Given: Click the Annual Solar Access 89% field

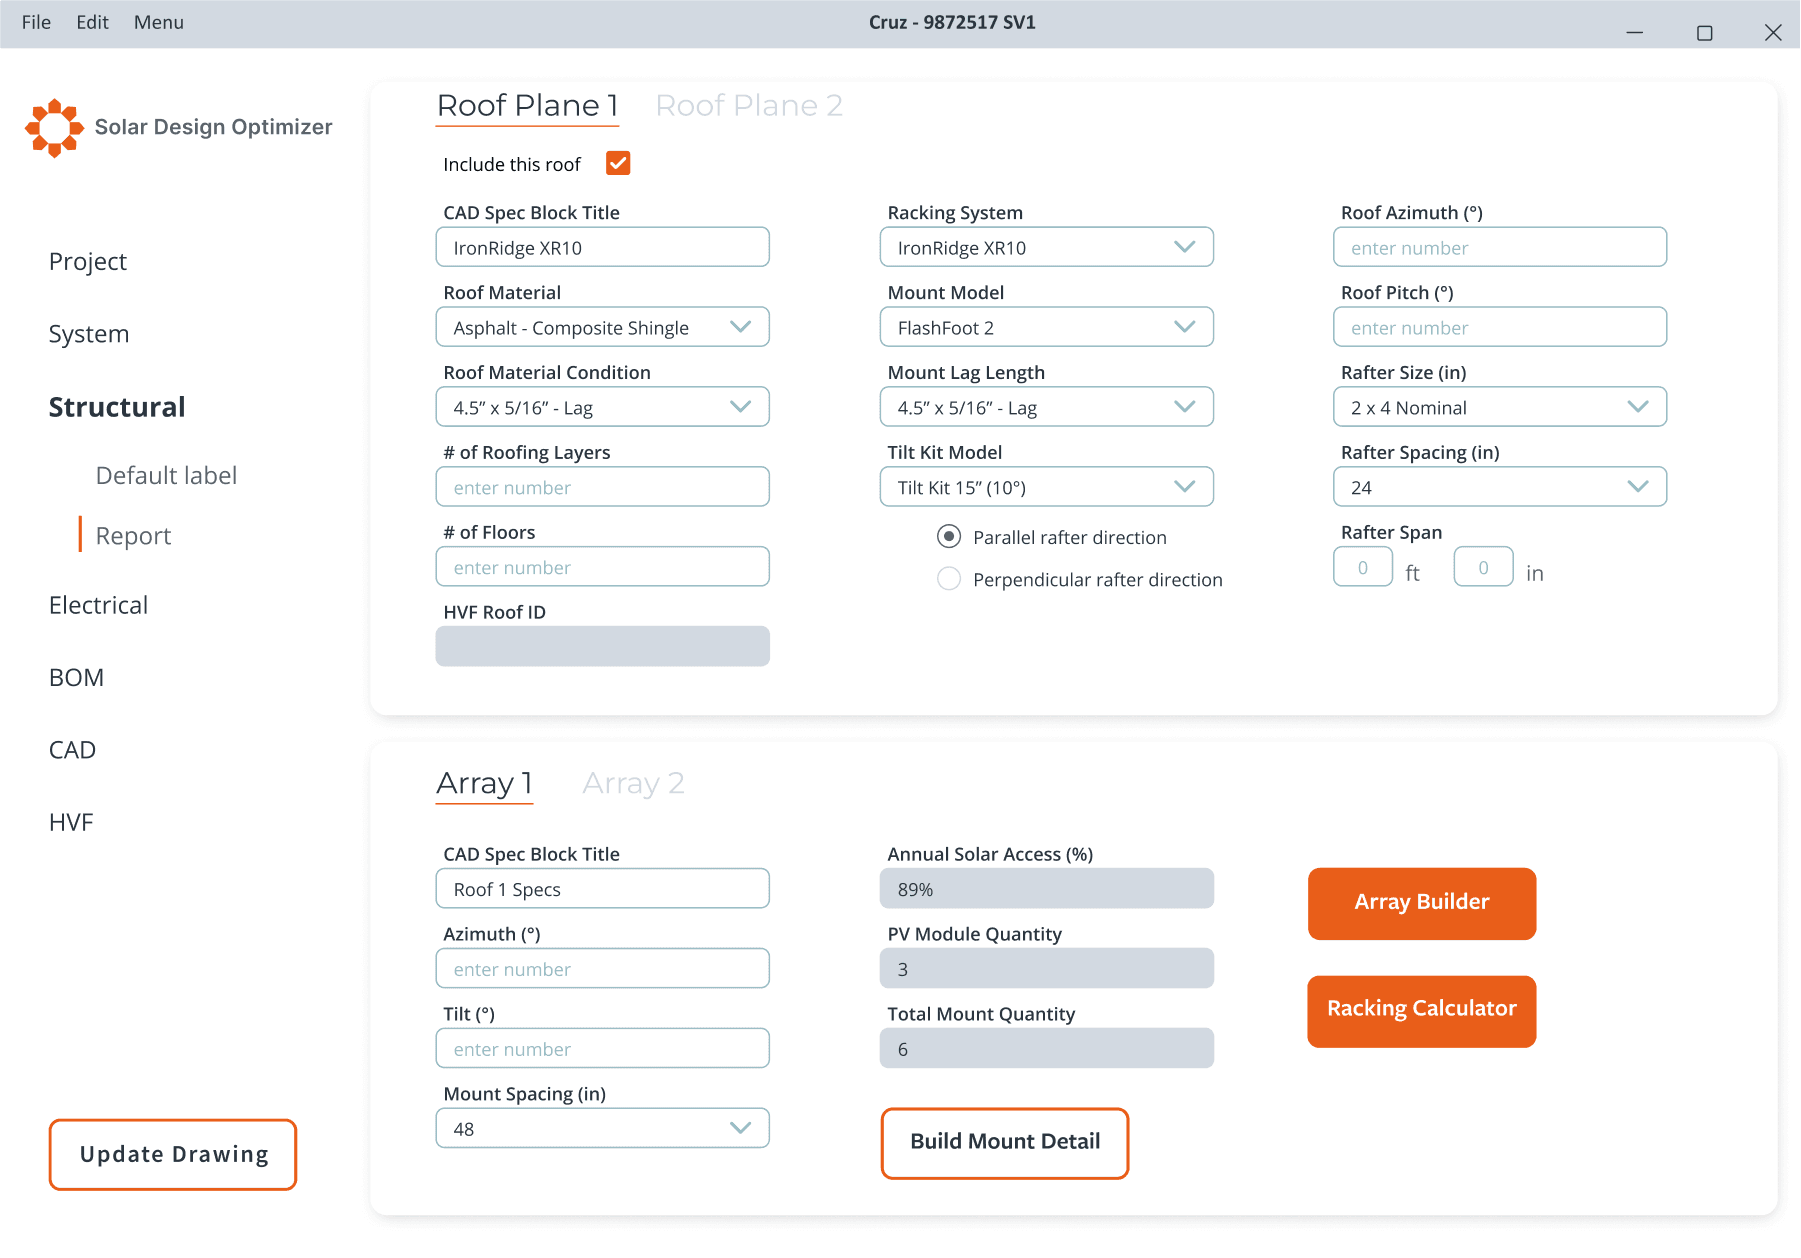Looking at the screenshot, I should coord(1046,889).
